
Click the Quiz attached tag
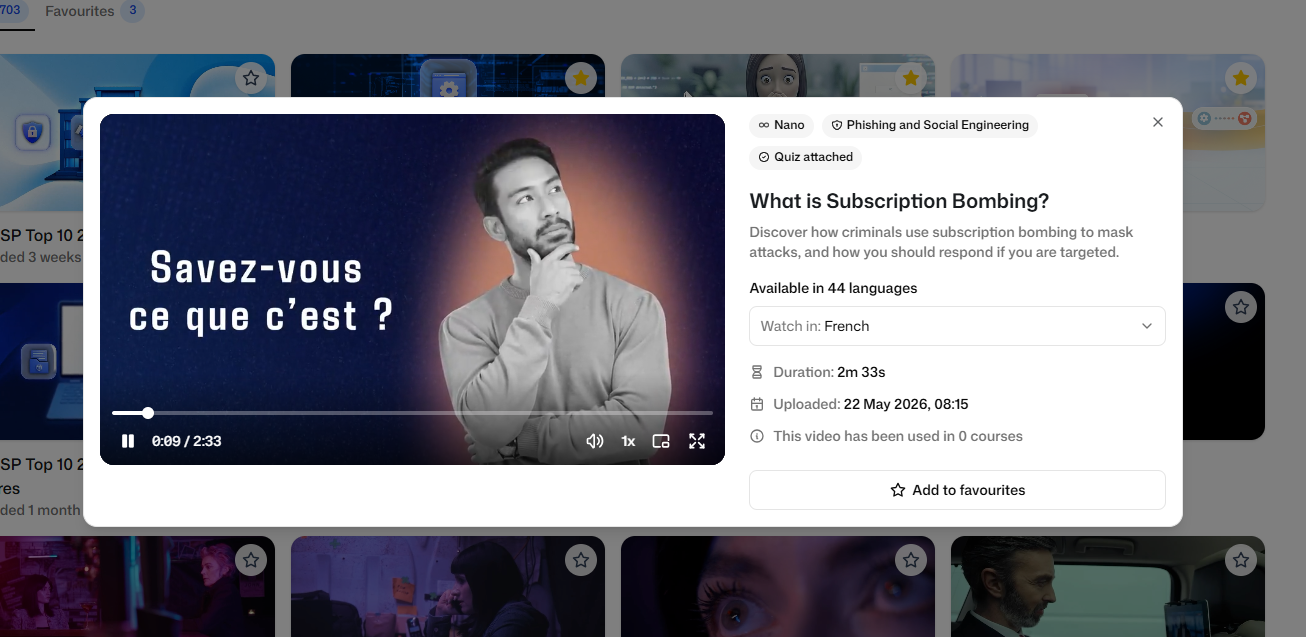tap(805, 157)
